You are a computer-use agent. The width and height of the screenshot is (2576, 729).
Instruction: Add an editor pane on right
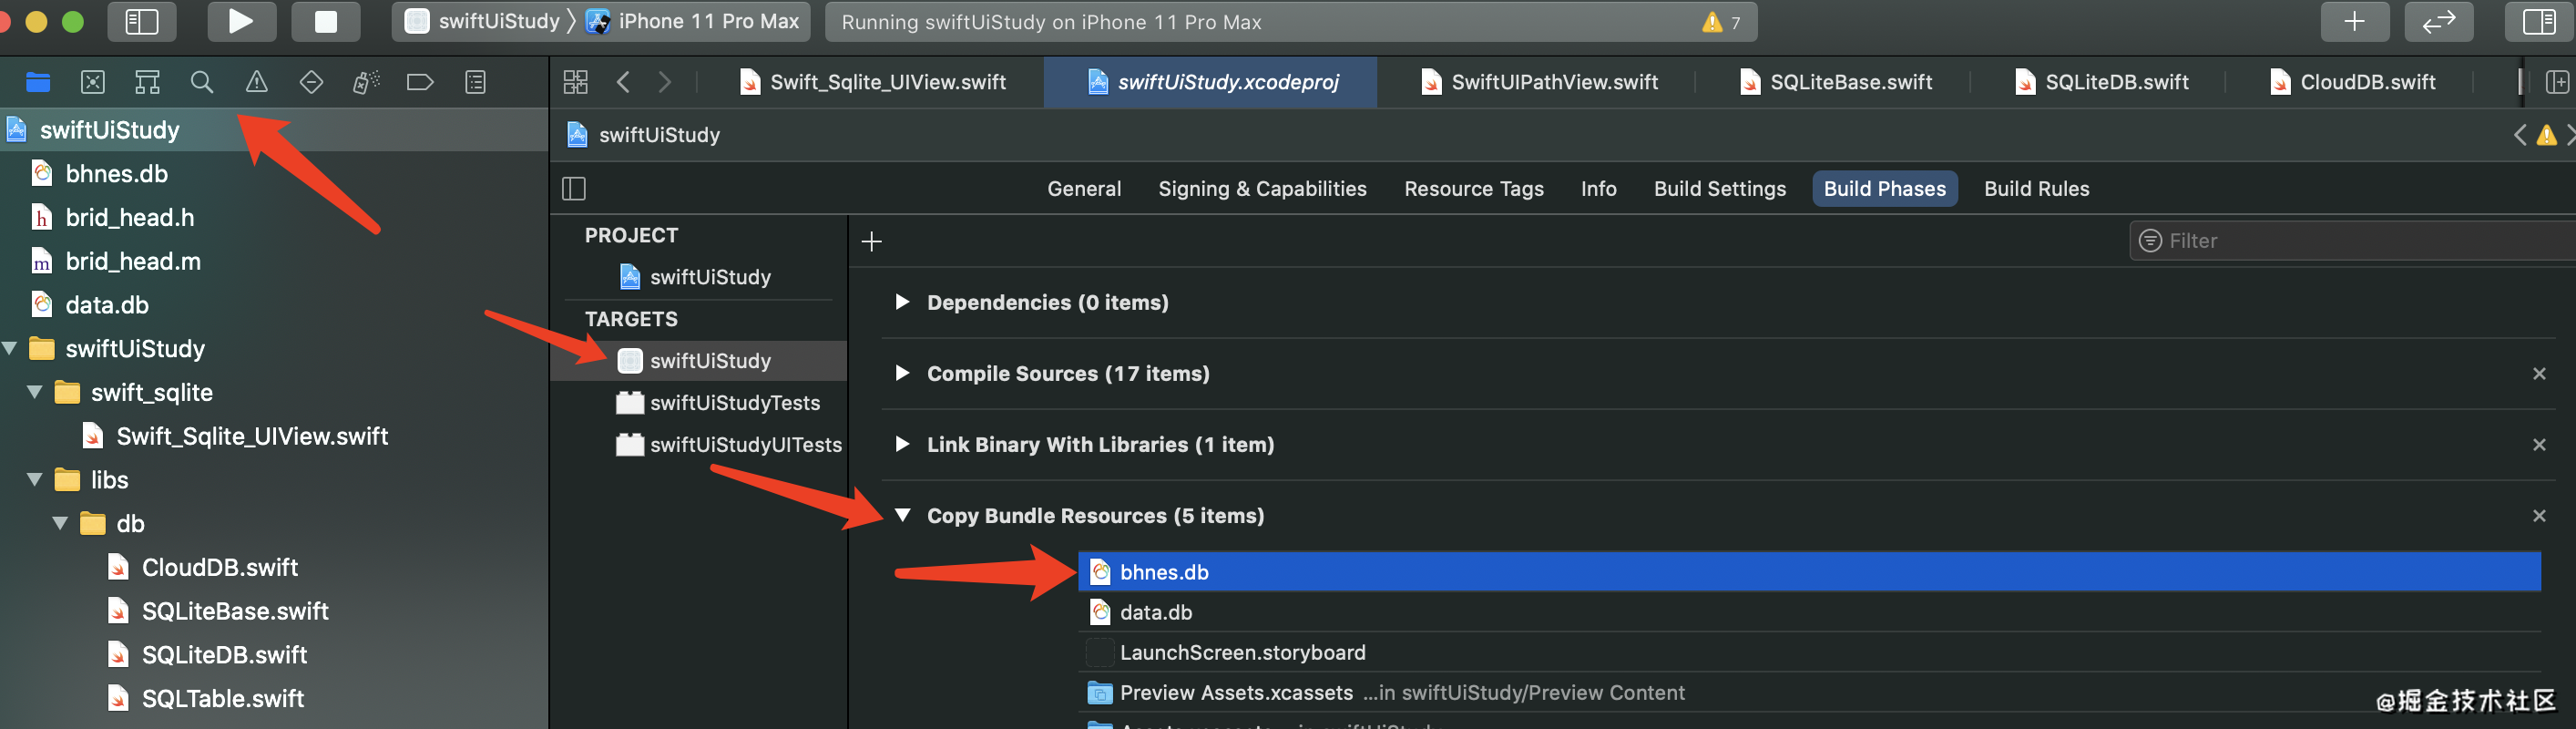[2557, 82]
